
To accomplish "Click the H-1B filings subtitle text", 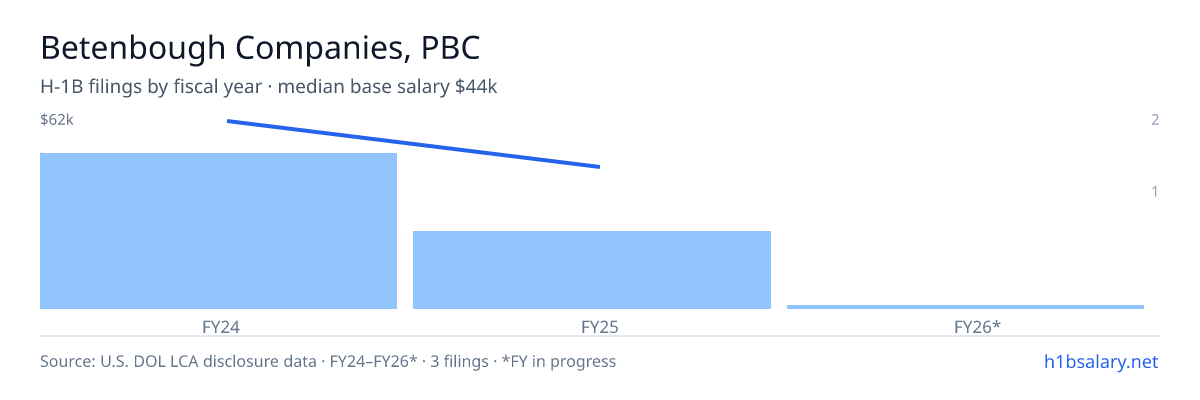I will [154, 87].
